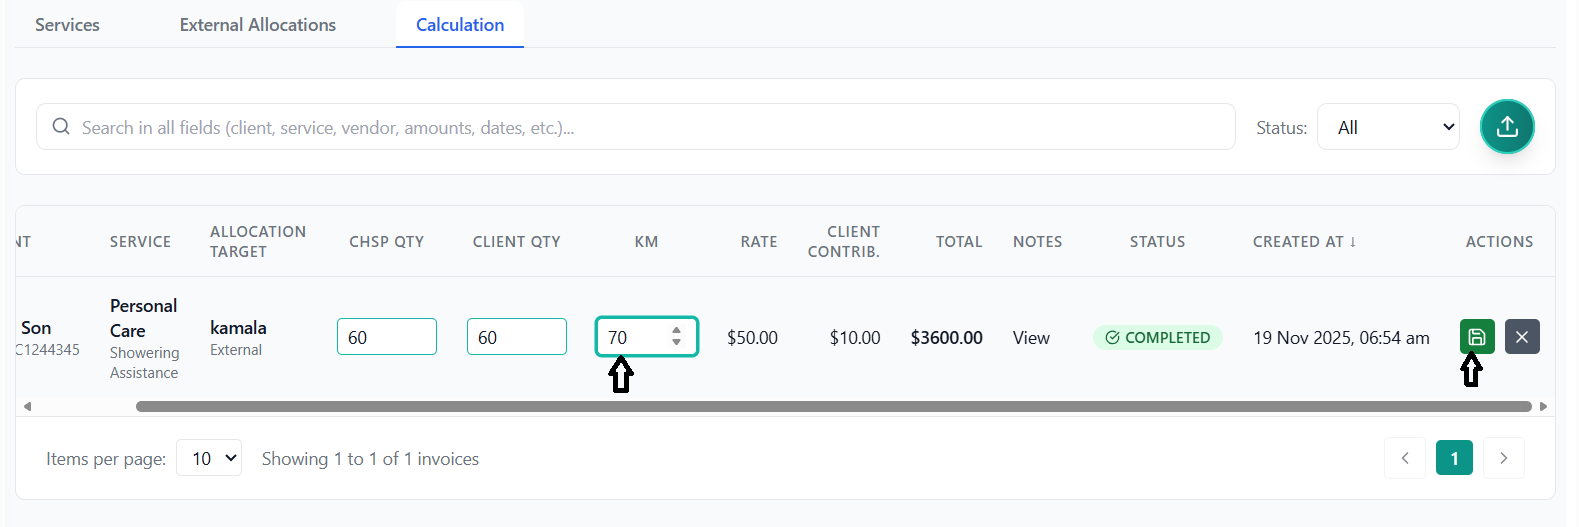The image size is (1579, 527).
Task: Sort by the Created At column
Action: pyautogui.click(x=1304, y=242)
